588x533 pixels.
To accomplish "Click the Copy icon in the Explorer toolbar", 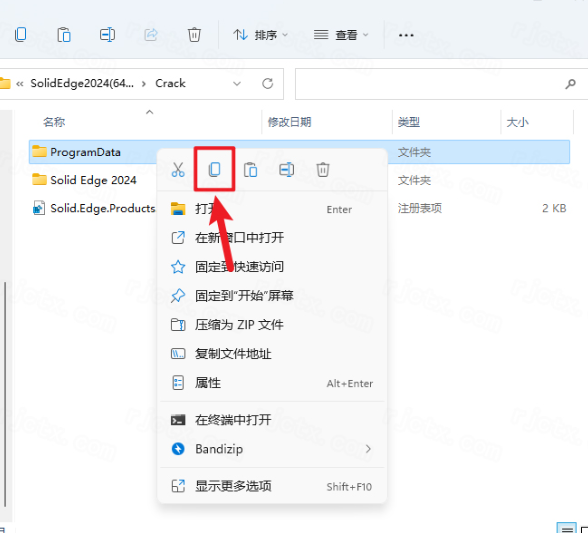I will tap(21, 35).
